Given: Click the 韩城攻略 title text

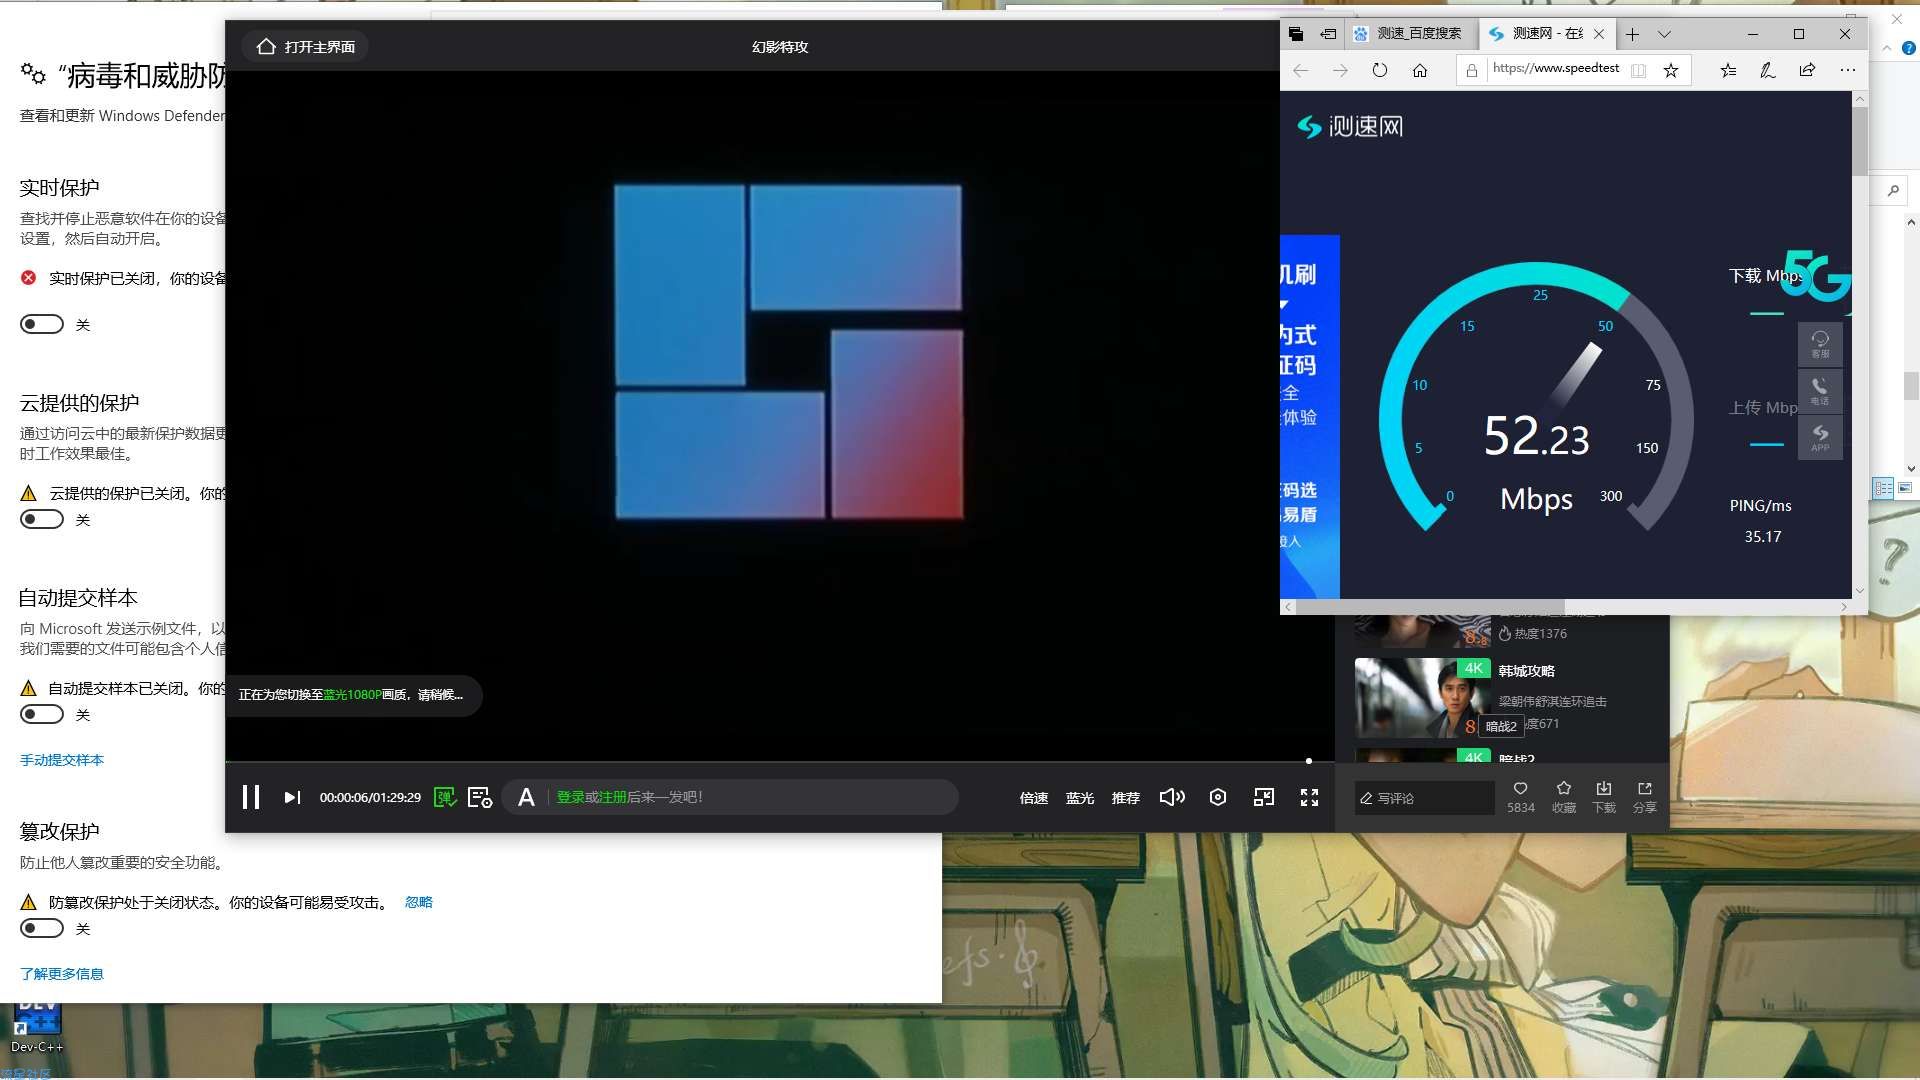Looking at the screenshot, I should pyautogui.click(x=1526, y=671).
